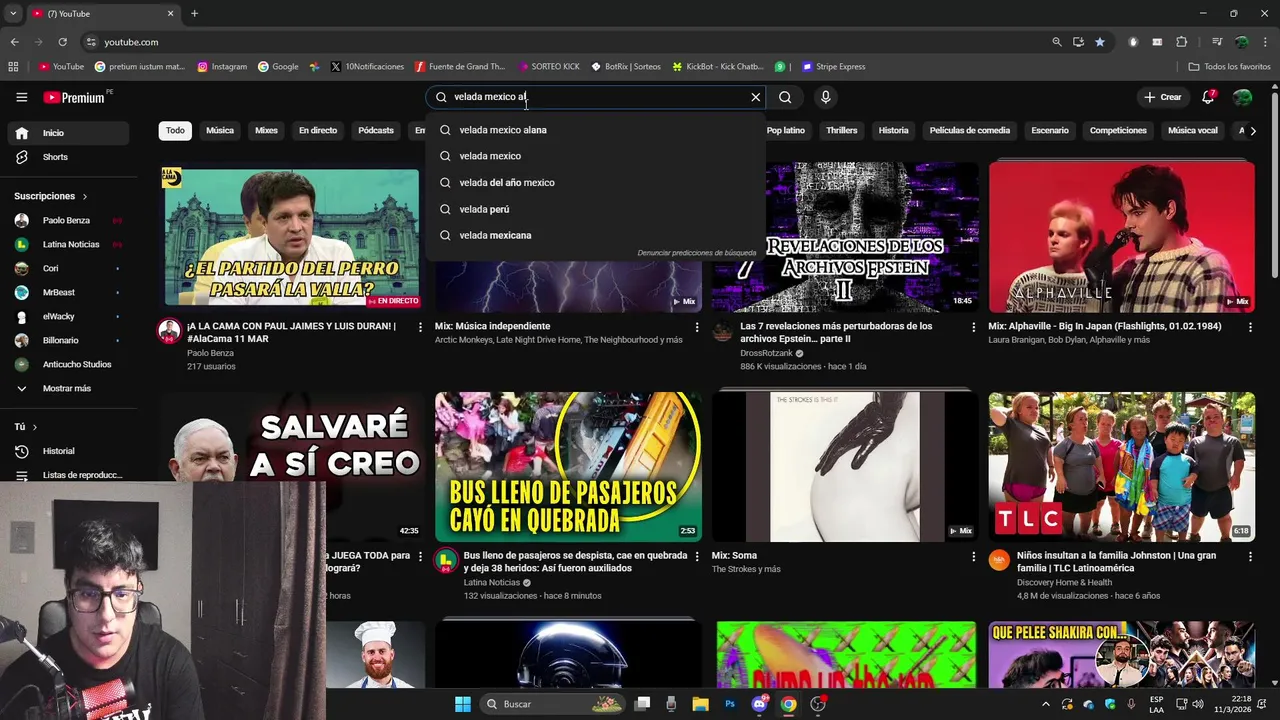
Task: Click the magnifier search button
Action: tap(785, 97)
